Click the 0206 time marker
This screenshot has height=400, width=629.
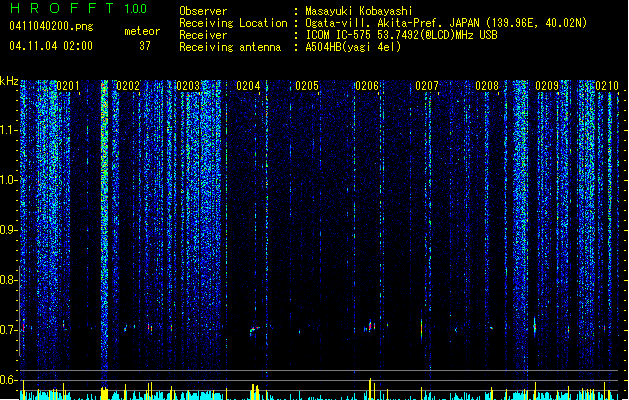coord(367,86)
